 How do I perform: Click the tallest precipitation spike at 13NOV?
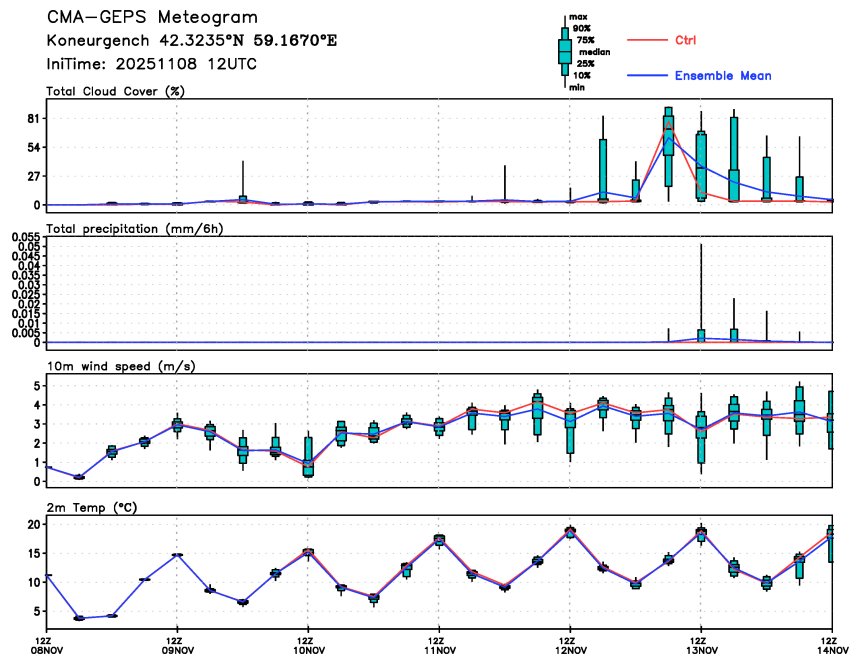click(x=701, y=293)
